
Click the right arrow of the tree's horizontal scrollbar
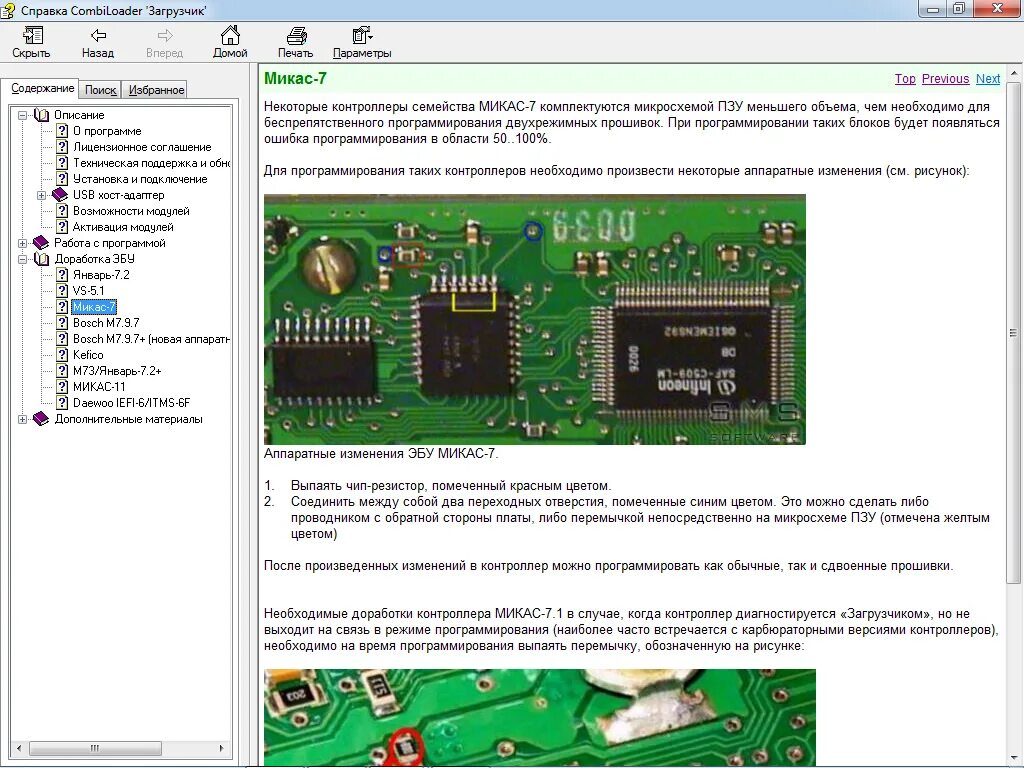pyautogui.click(x=222, y=748)
